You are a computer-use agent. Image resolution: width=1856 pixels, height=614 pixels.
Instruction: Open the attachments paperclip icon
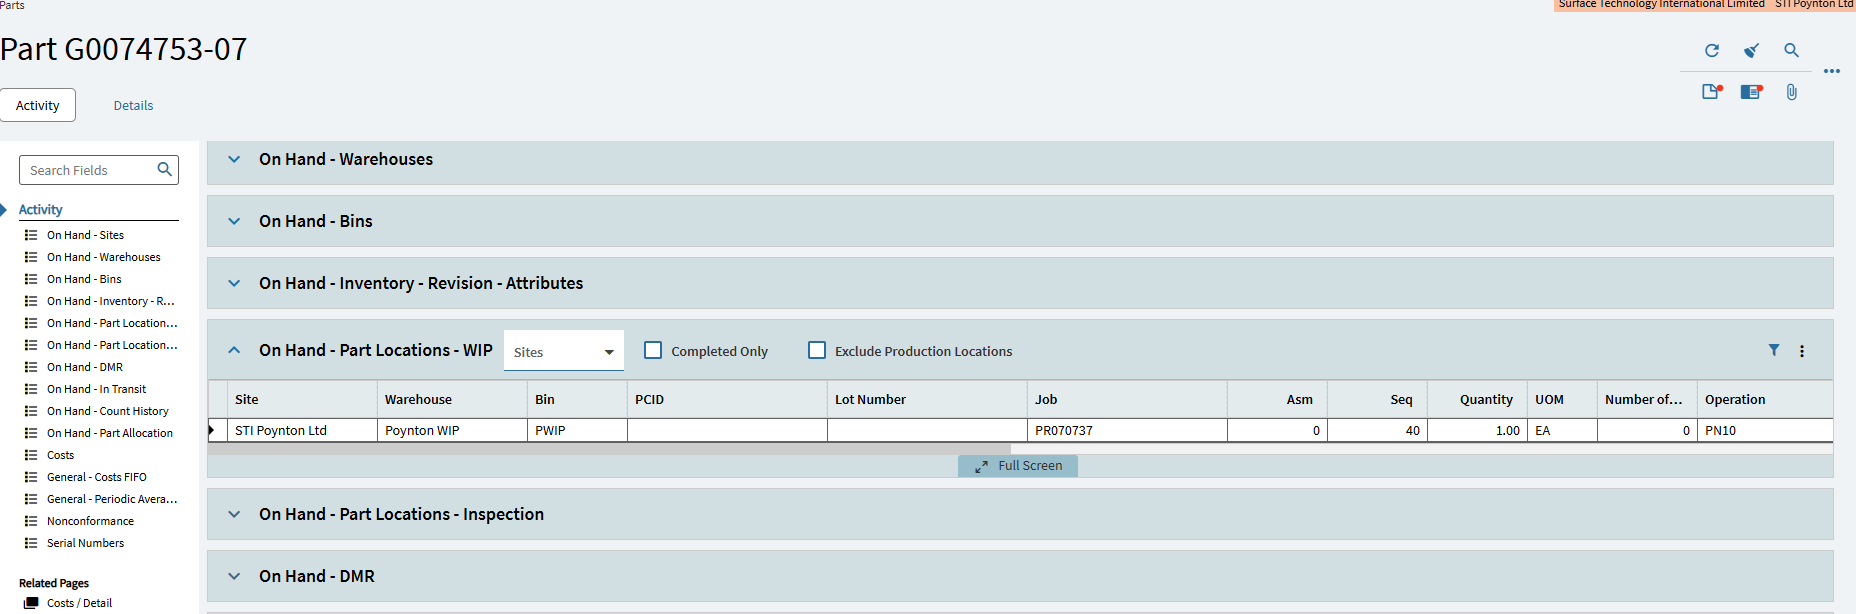point(1791,92)
